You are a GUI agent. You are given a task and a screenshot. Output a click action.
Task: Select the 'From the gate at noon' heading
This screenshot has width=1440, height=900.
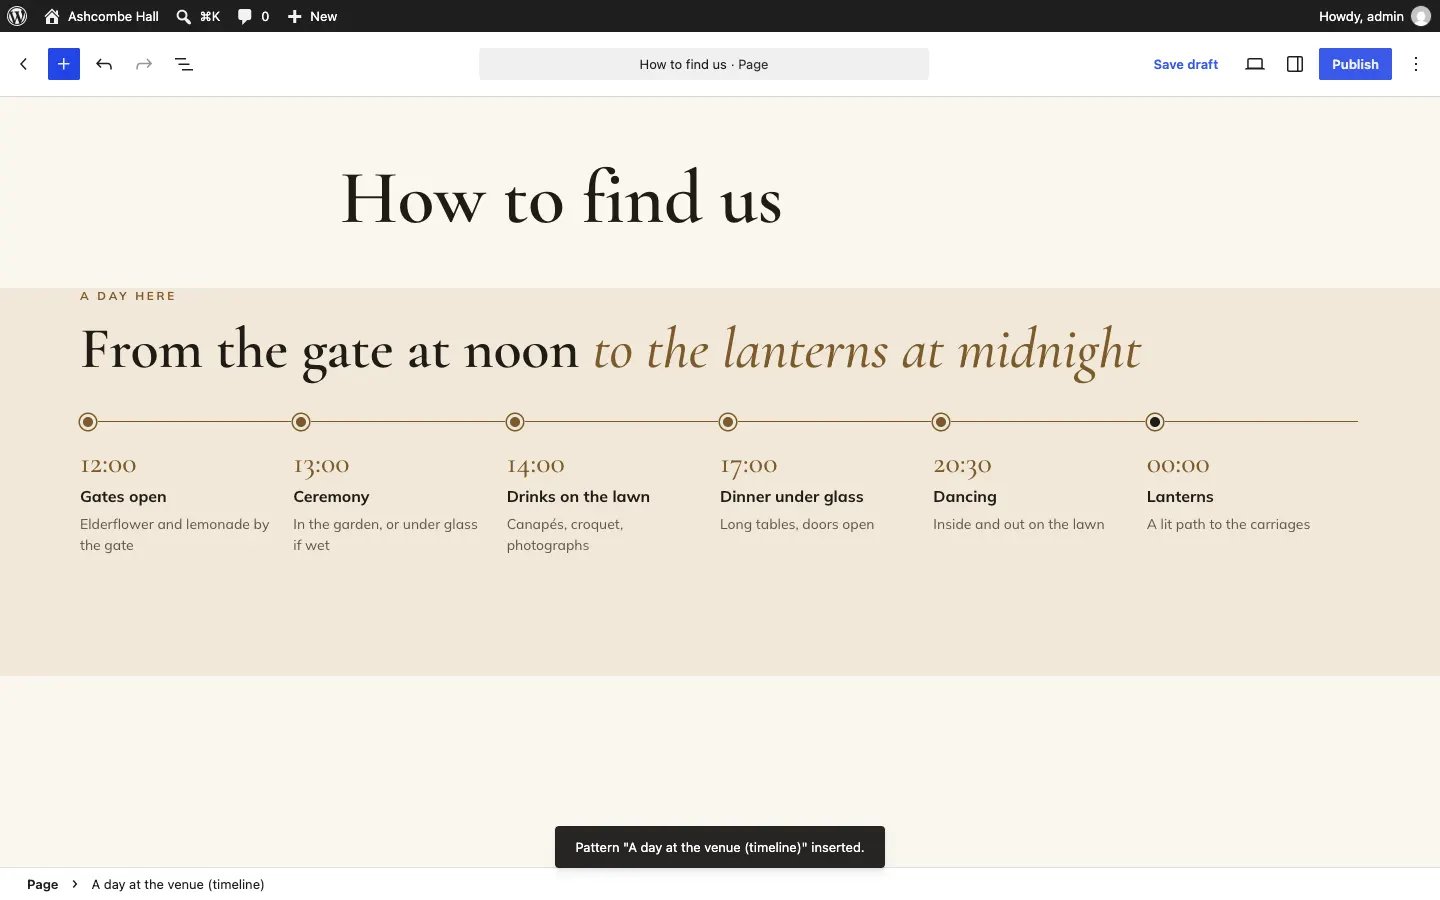pos(329,350)
